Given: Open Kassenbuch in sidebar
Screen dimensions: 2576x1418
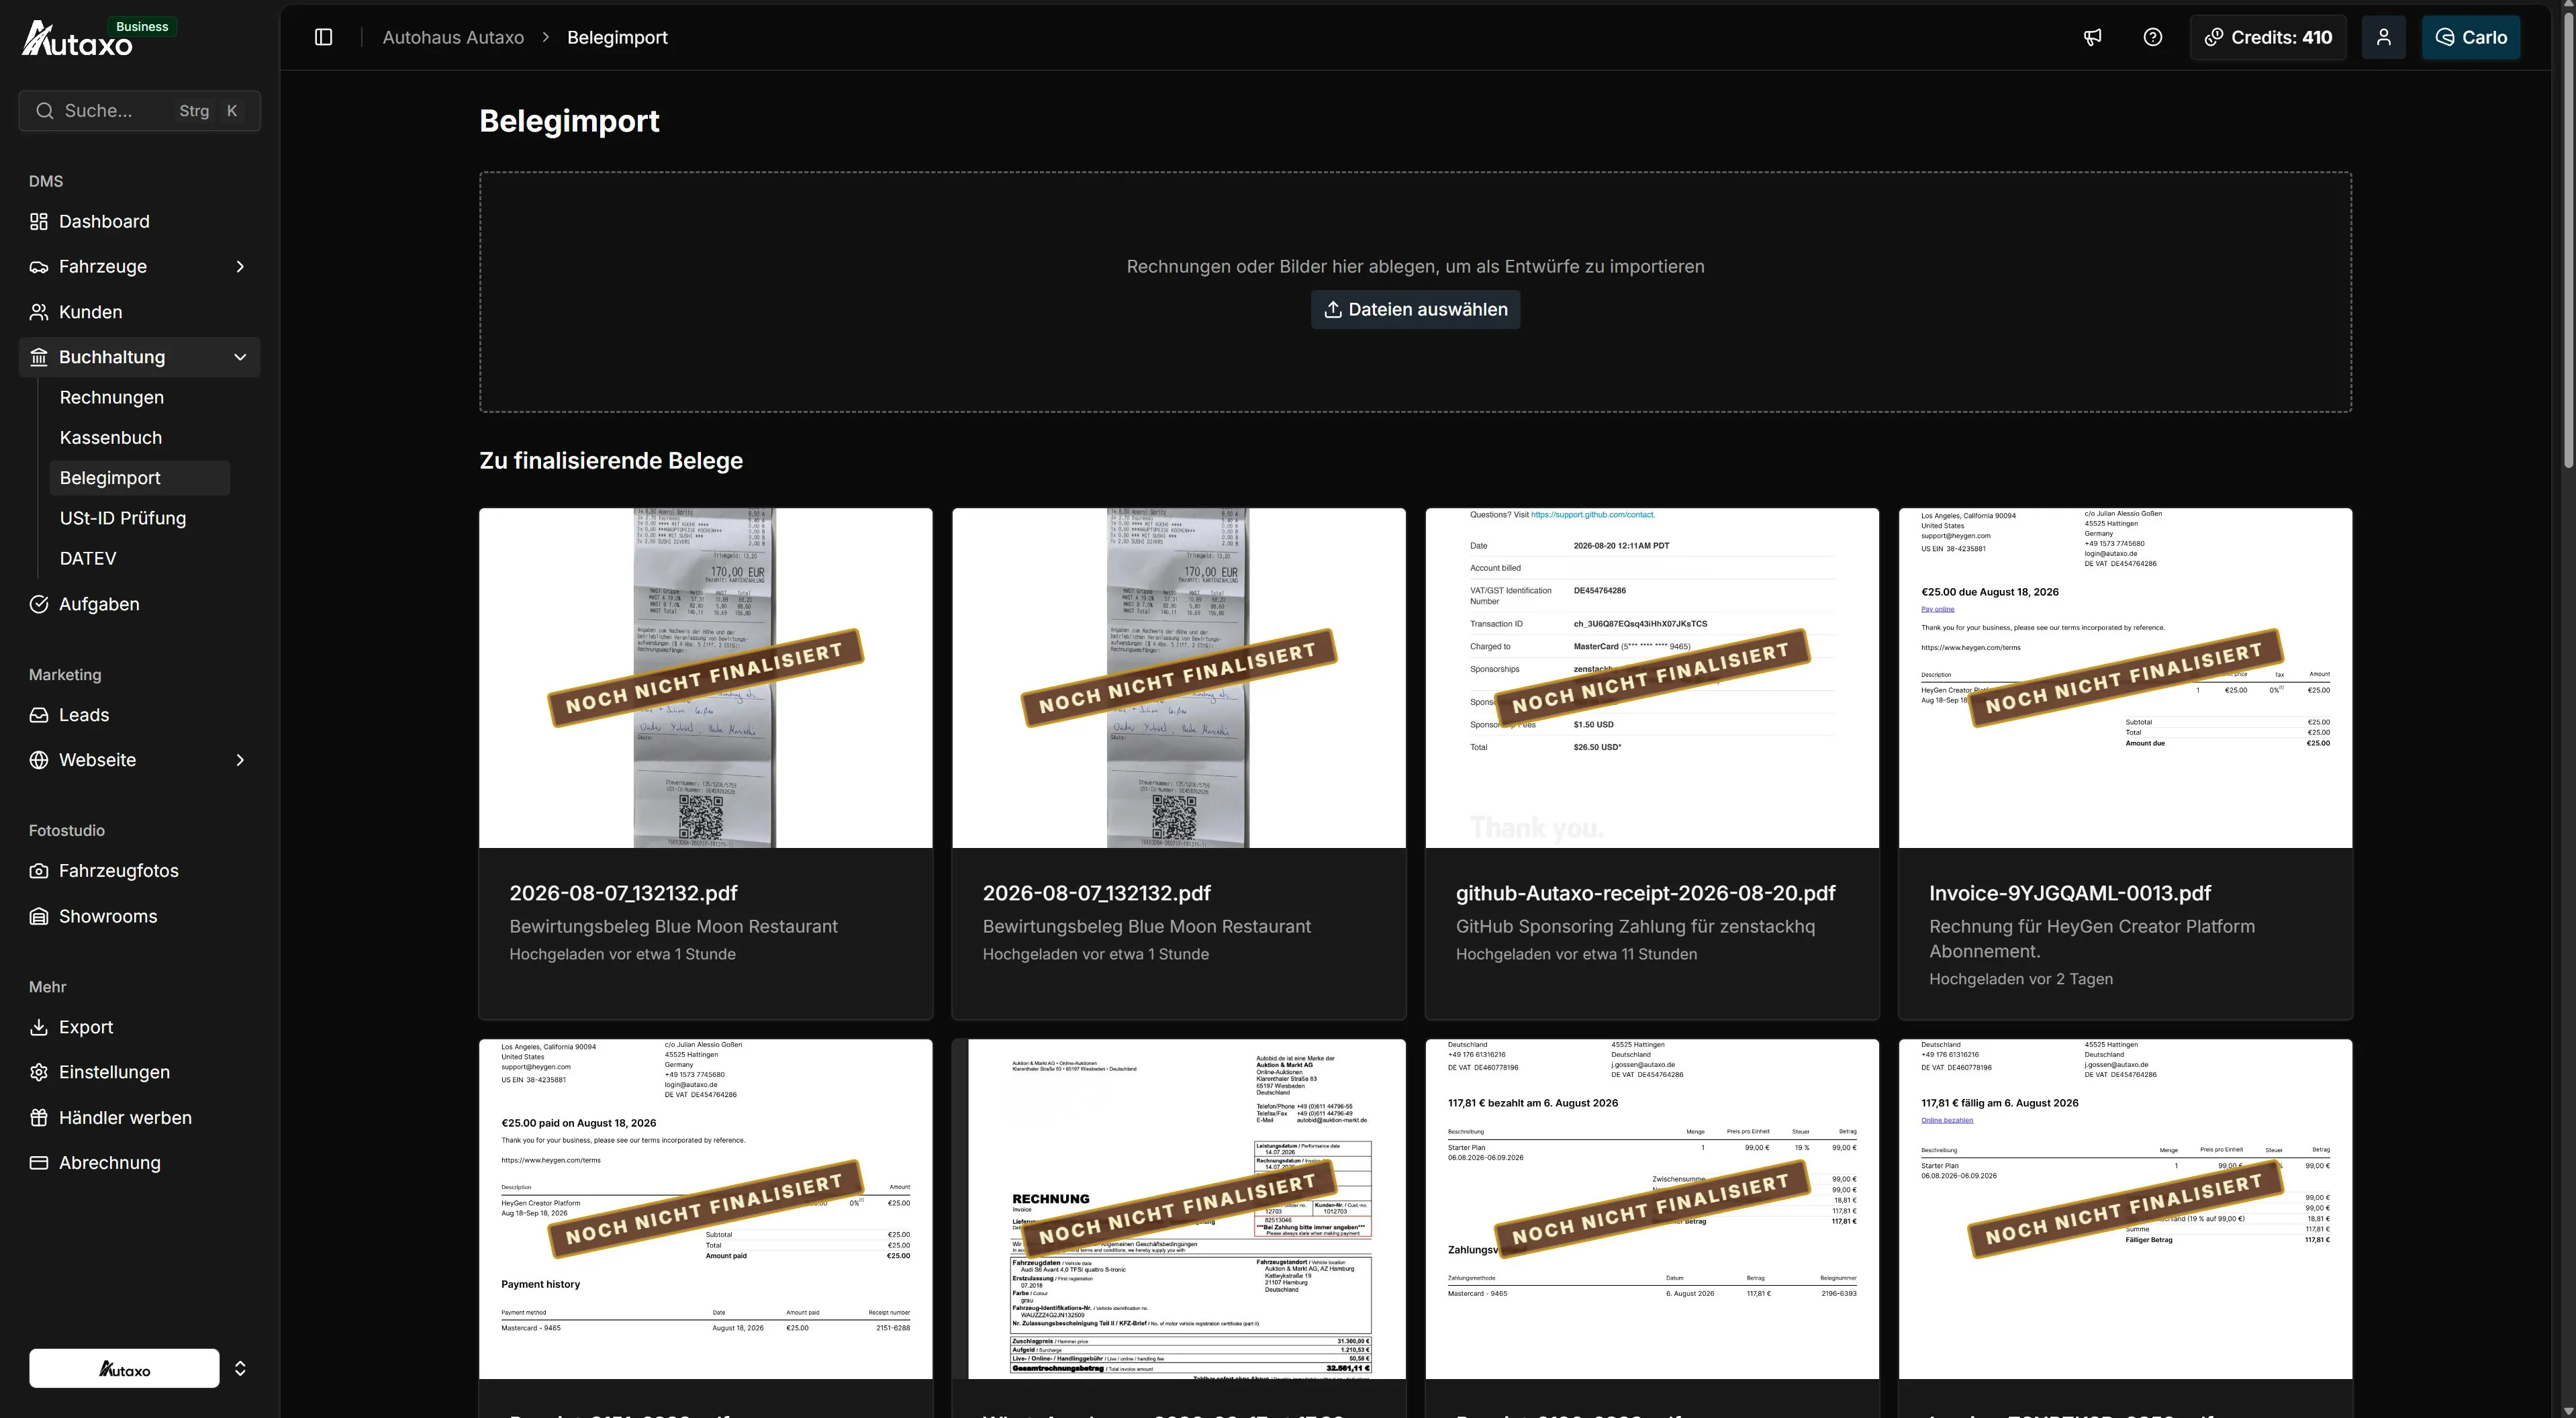Looking at the screenshot, I should 111,438.
